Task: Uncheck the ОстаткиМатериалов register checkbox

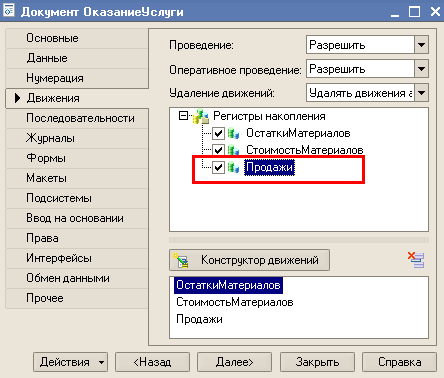Action: point(218,133)
